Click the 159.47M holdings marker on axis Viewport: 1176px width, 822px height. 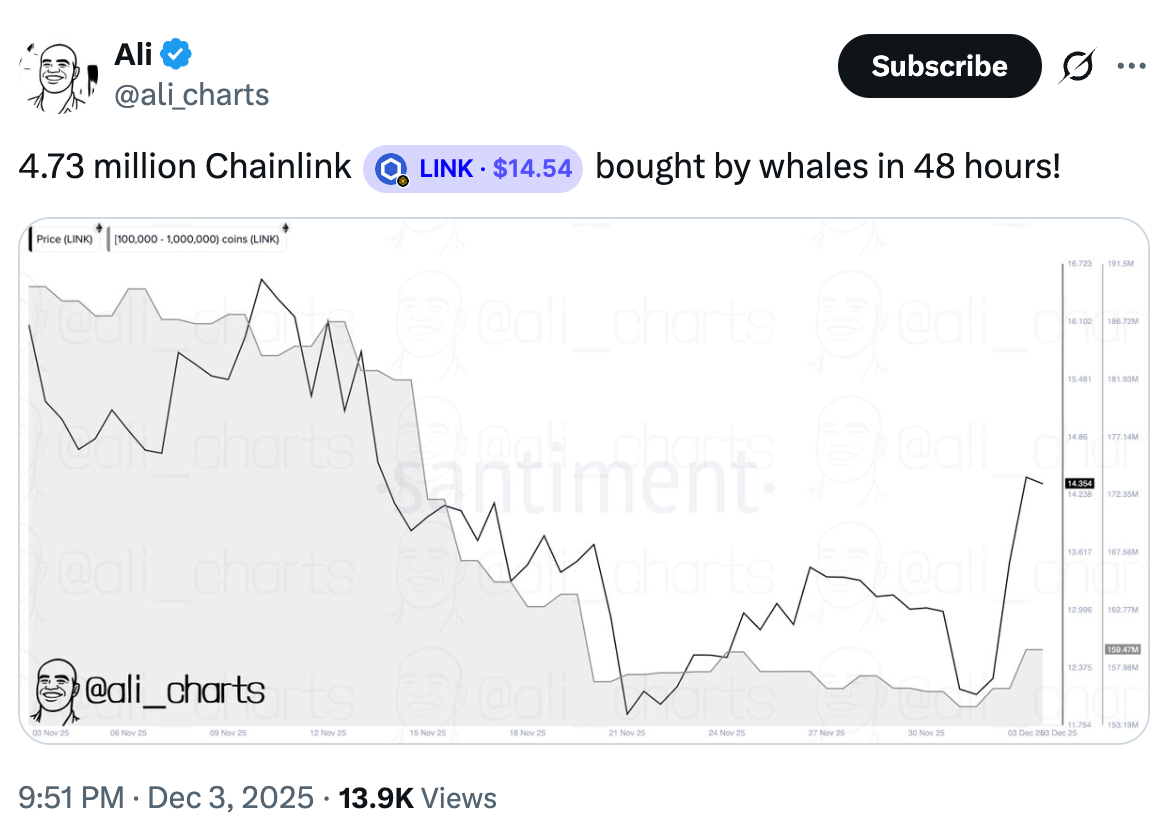1117,649
